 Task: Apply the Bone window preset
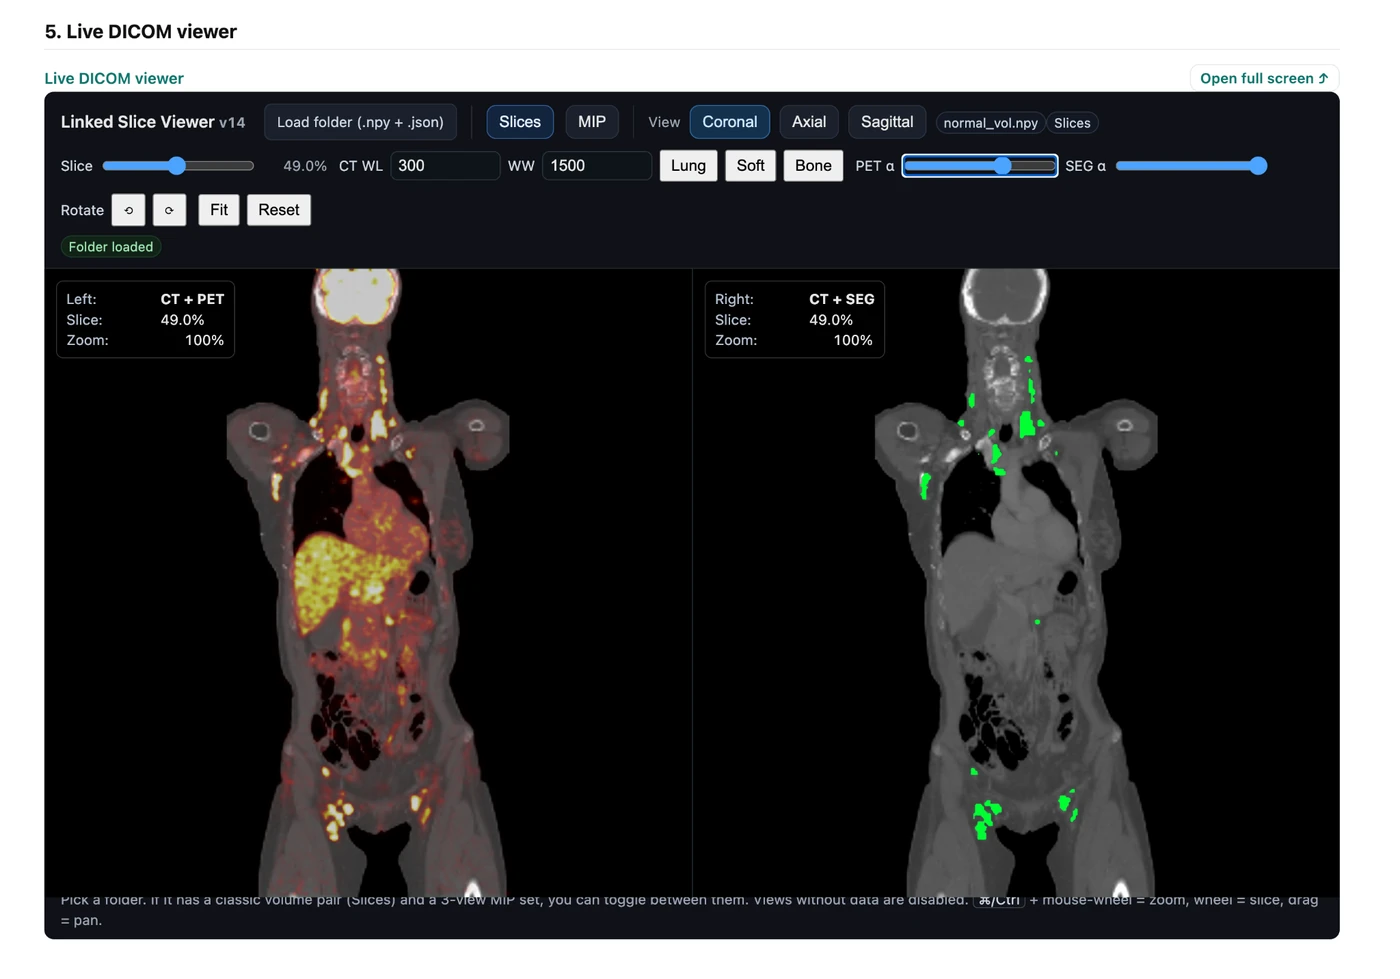coord(813,165)
